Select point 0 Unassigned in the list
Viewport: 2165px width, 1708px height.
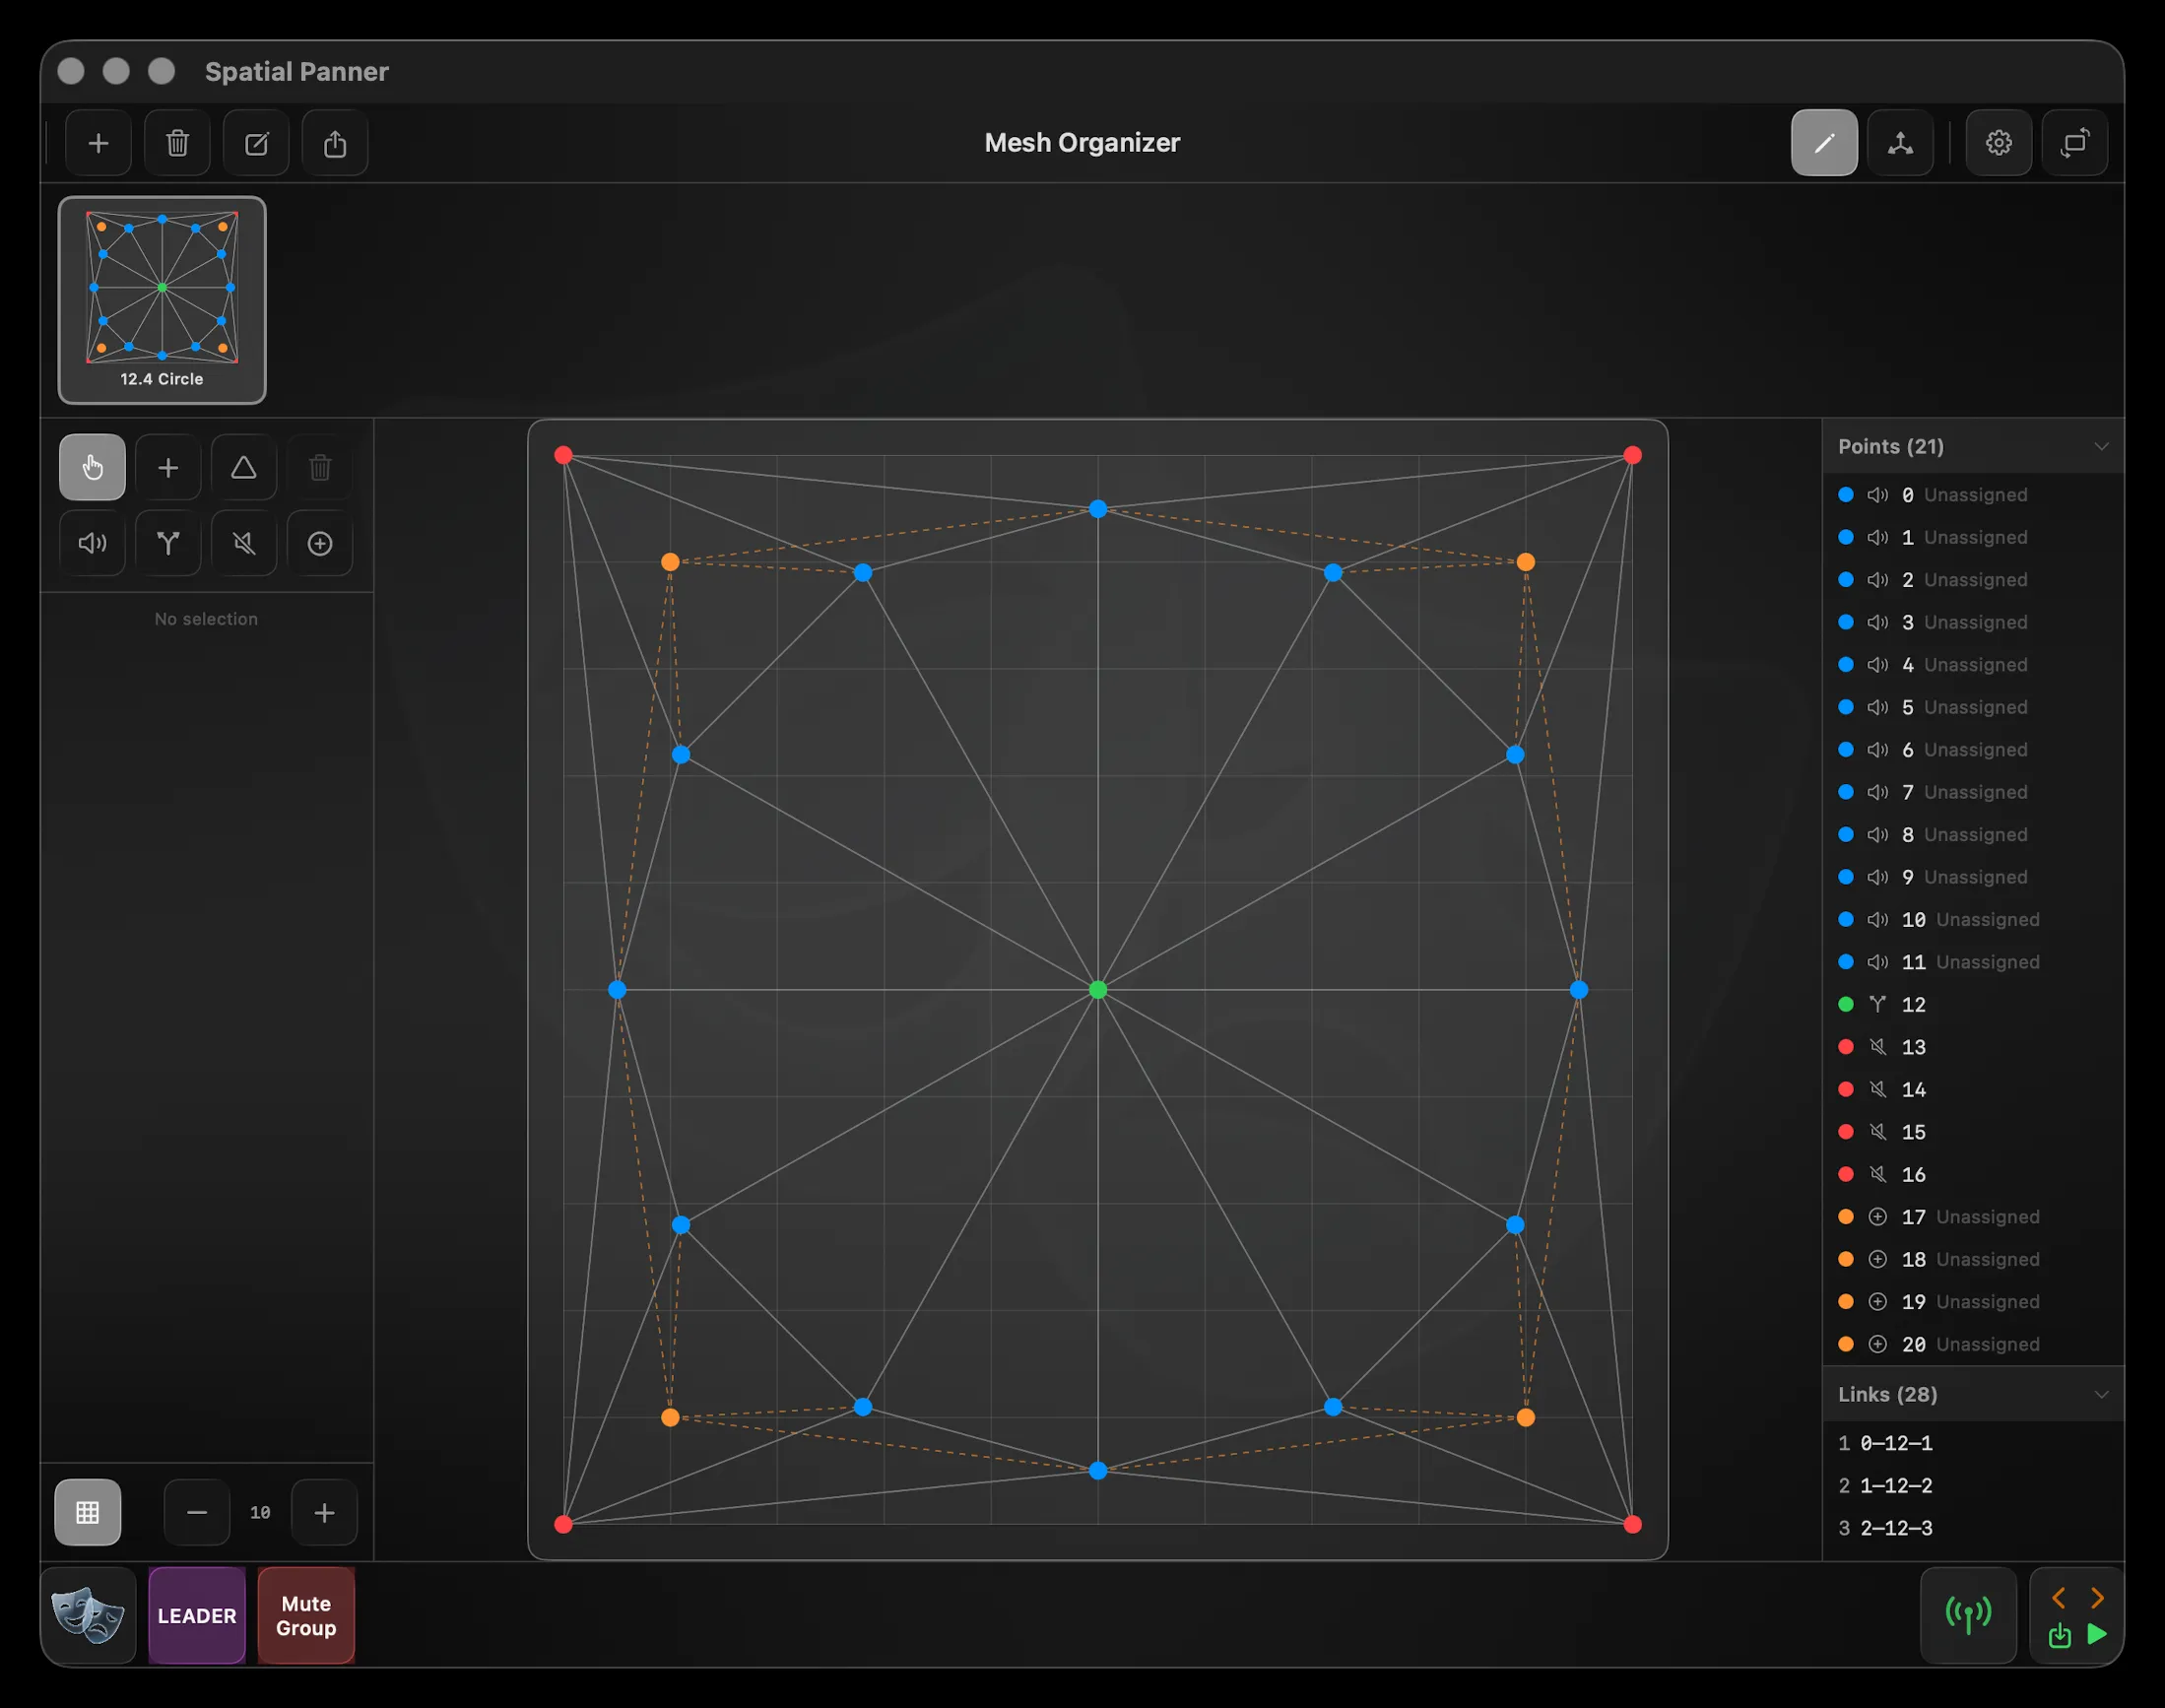point(1973,495)
